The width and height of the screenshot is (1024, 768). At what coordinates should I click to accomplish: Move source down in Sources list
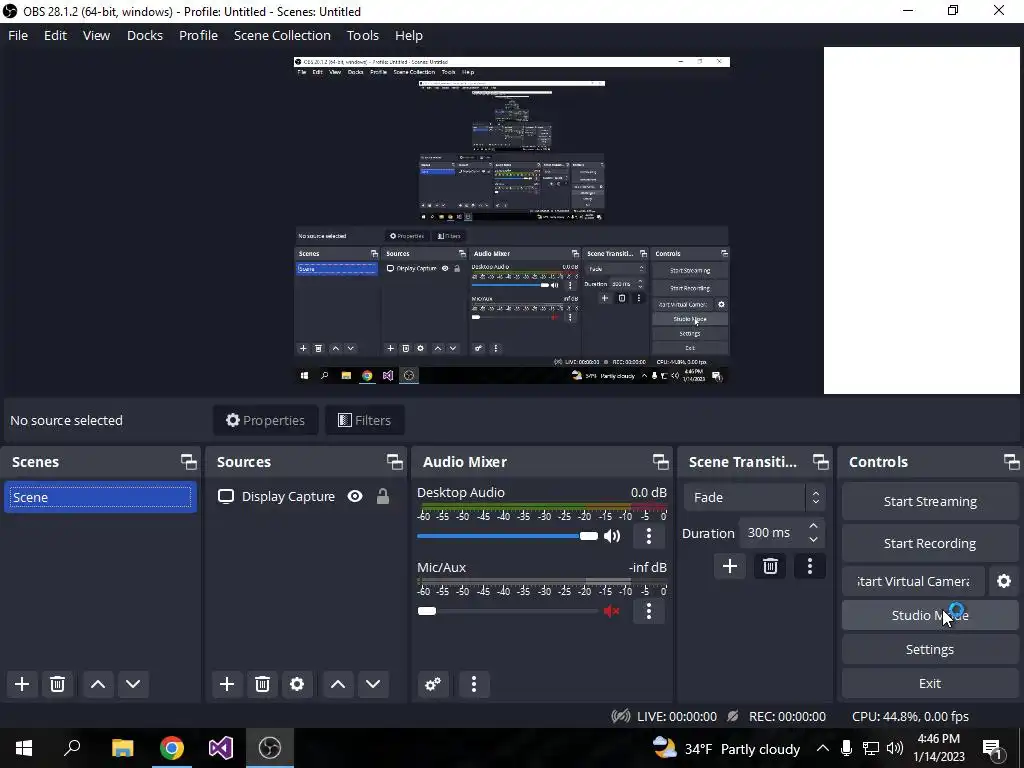coord(373,684)
